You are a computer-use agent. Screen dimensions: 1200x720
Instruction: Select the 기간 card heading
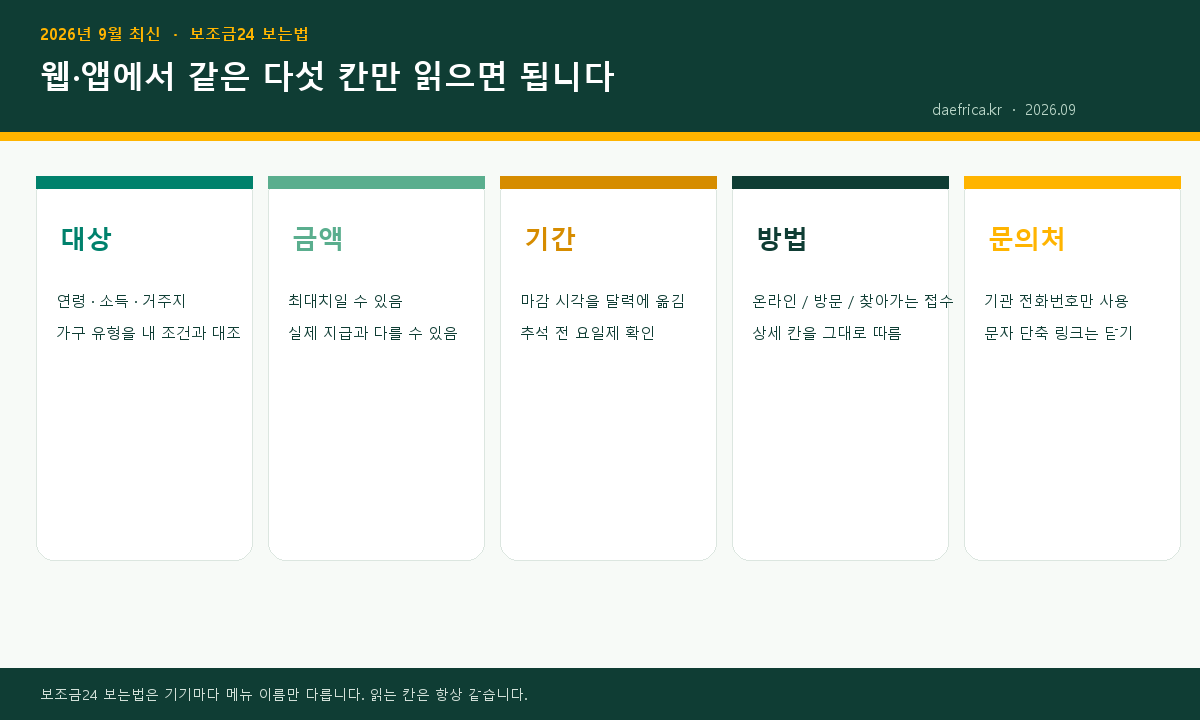point(550,239)
